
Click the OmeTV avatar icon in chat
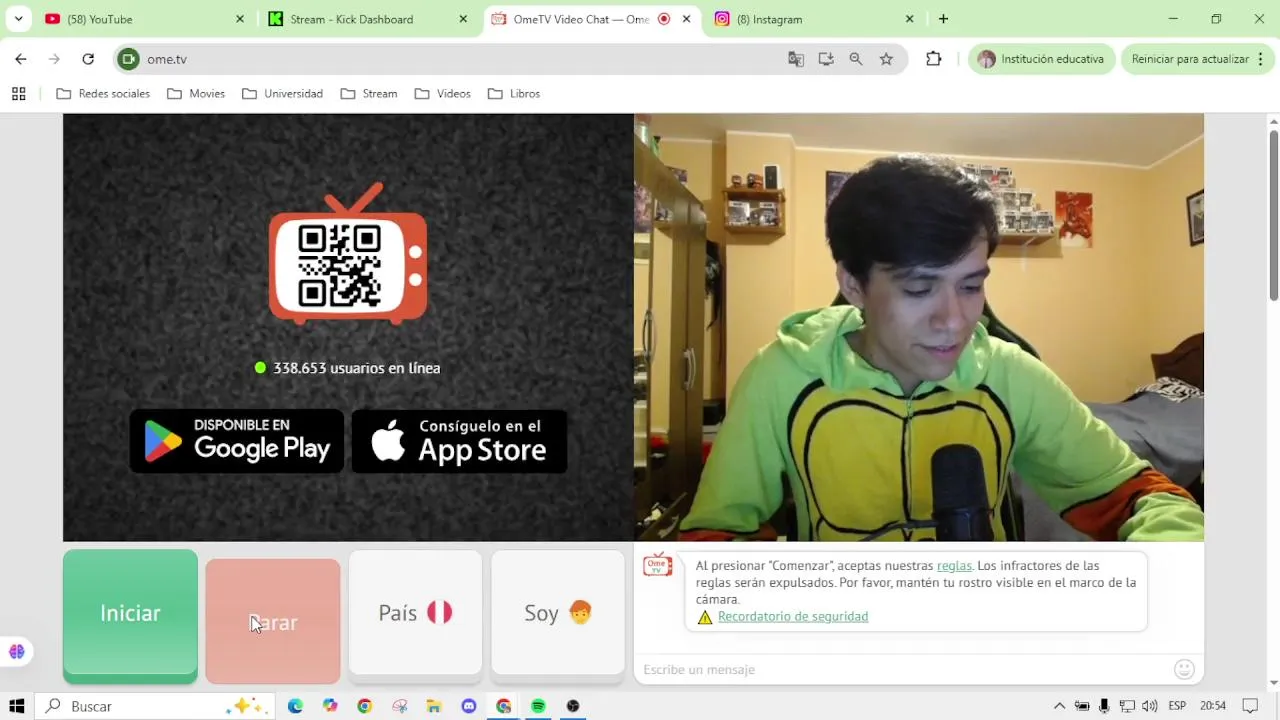pos(657,566)
